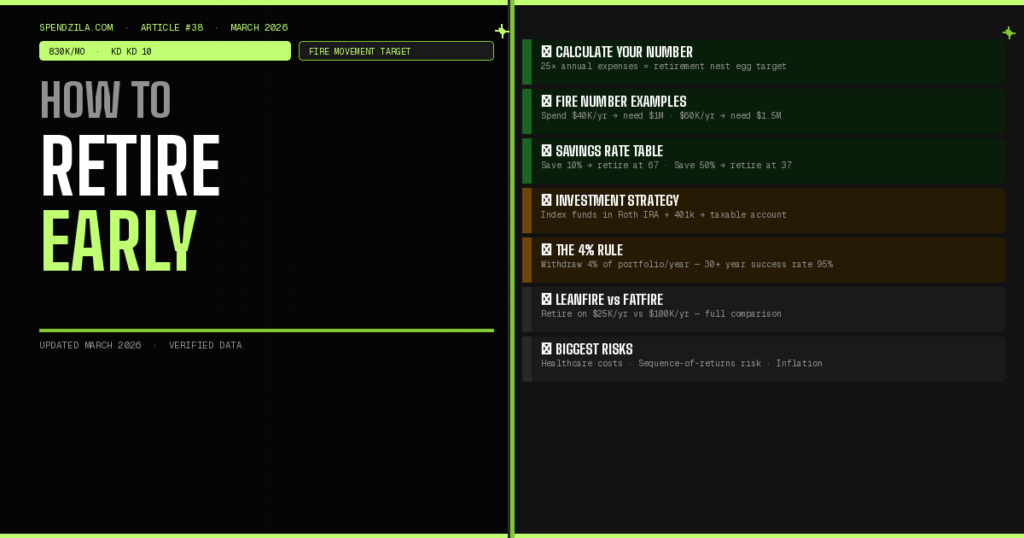Click the box icon beside Fire Number Examples
This screenshot has width=1024, height=538.
(x=546, y=101)
